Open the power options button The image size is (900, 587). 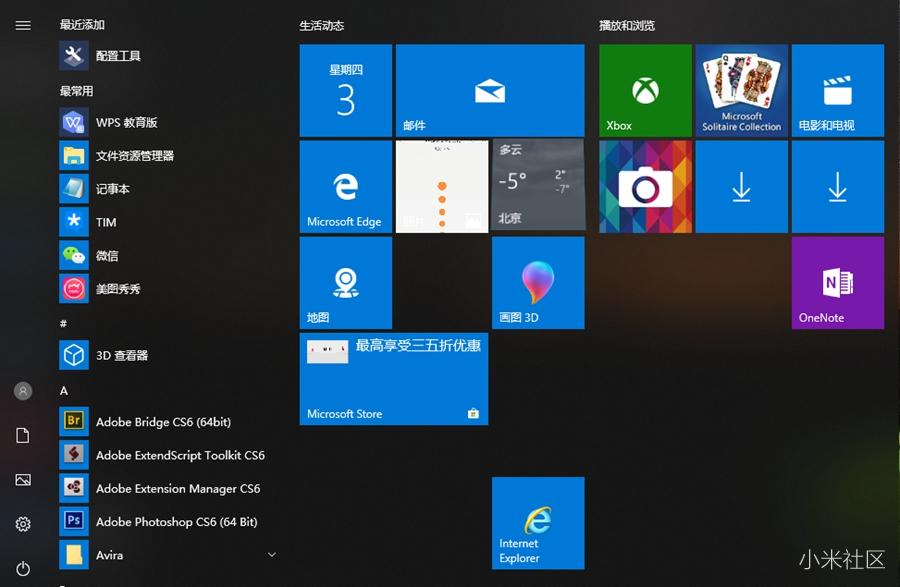click(23, 569)
